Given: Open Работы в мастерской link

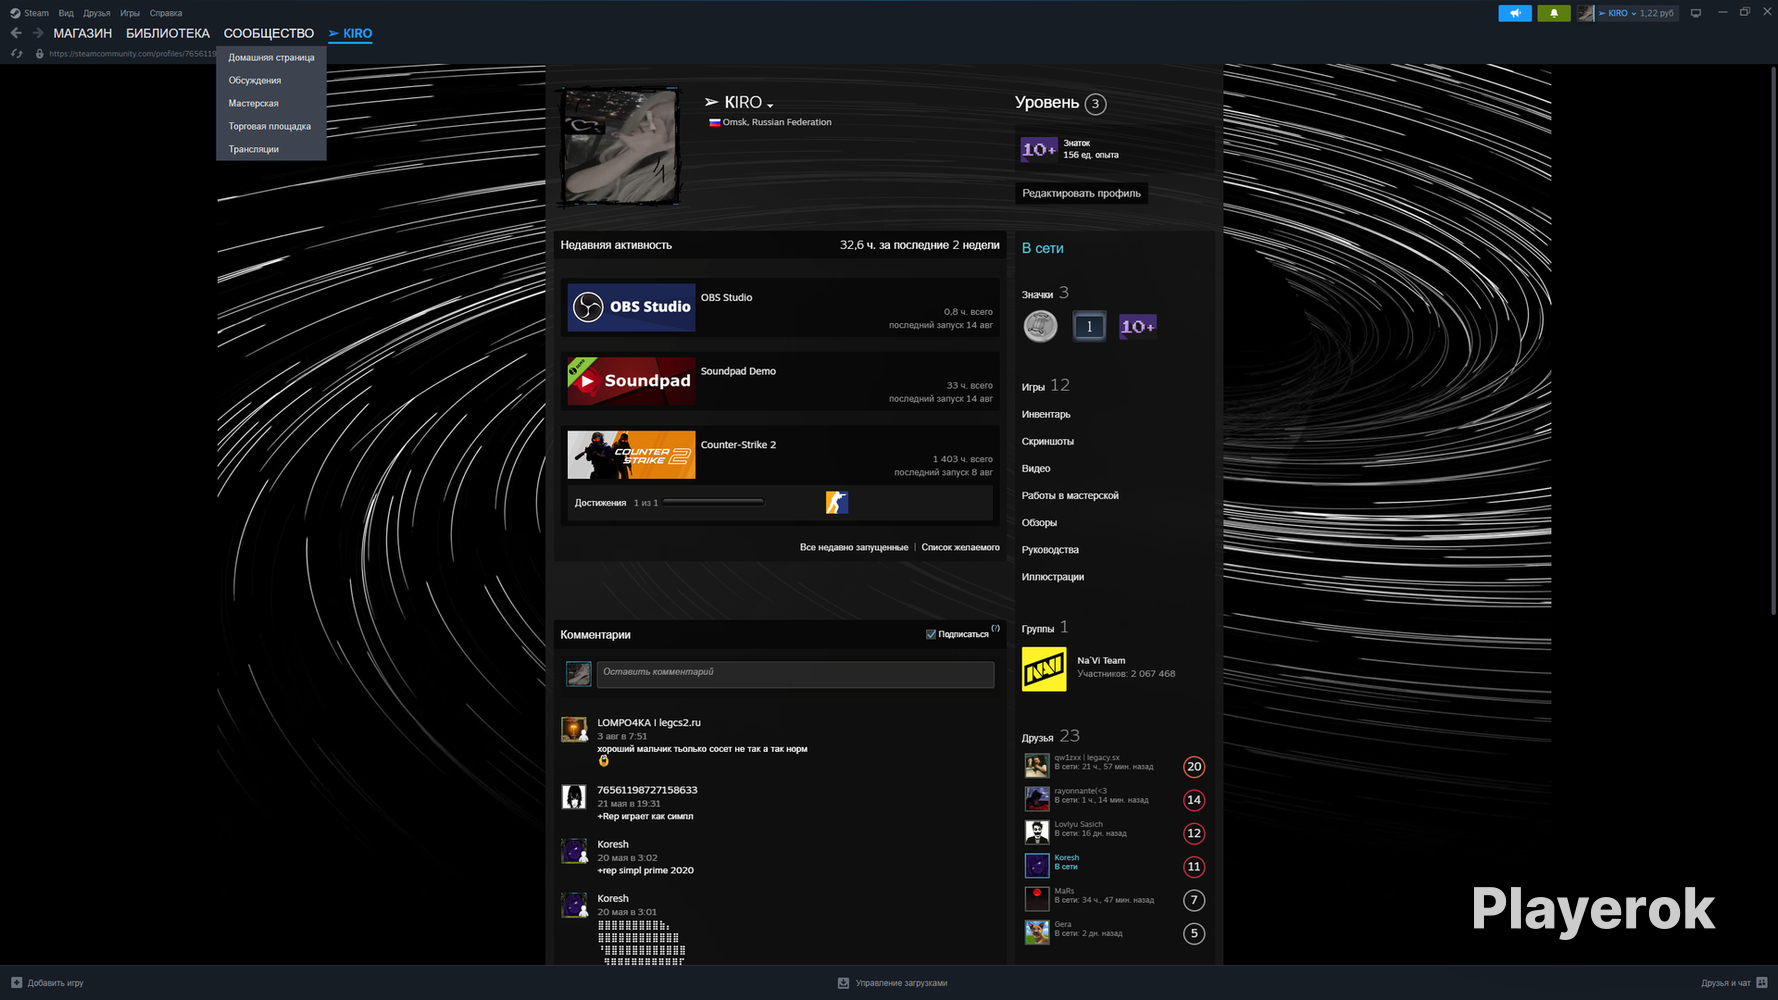Looking at the screenshot, I should [x=1070, y=495].
